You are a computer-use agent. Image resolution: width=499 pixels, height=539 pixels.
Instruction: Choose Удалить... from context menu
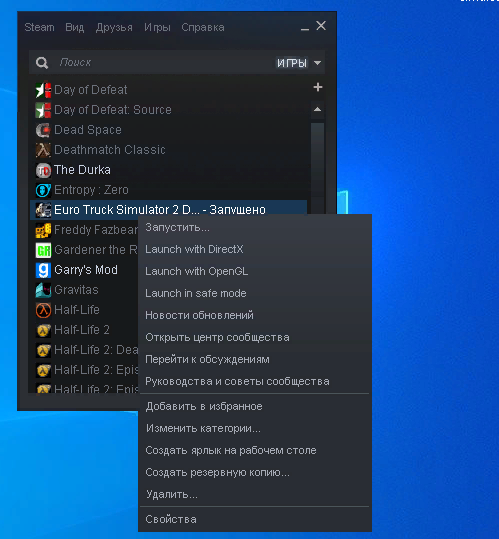coord(255,494)
